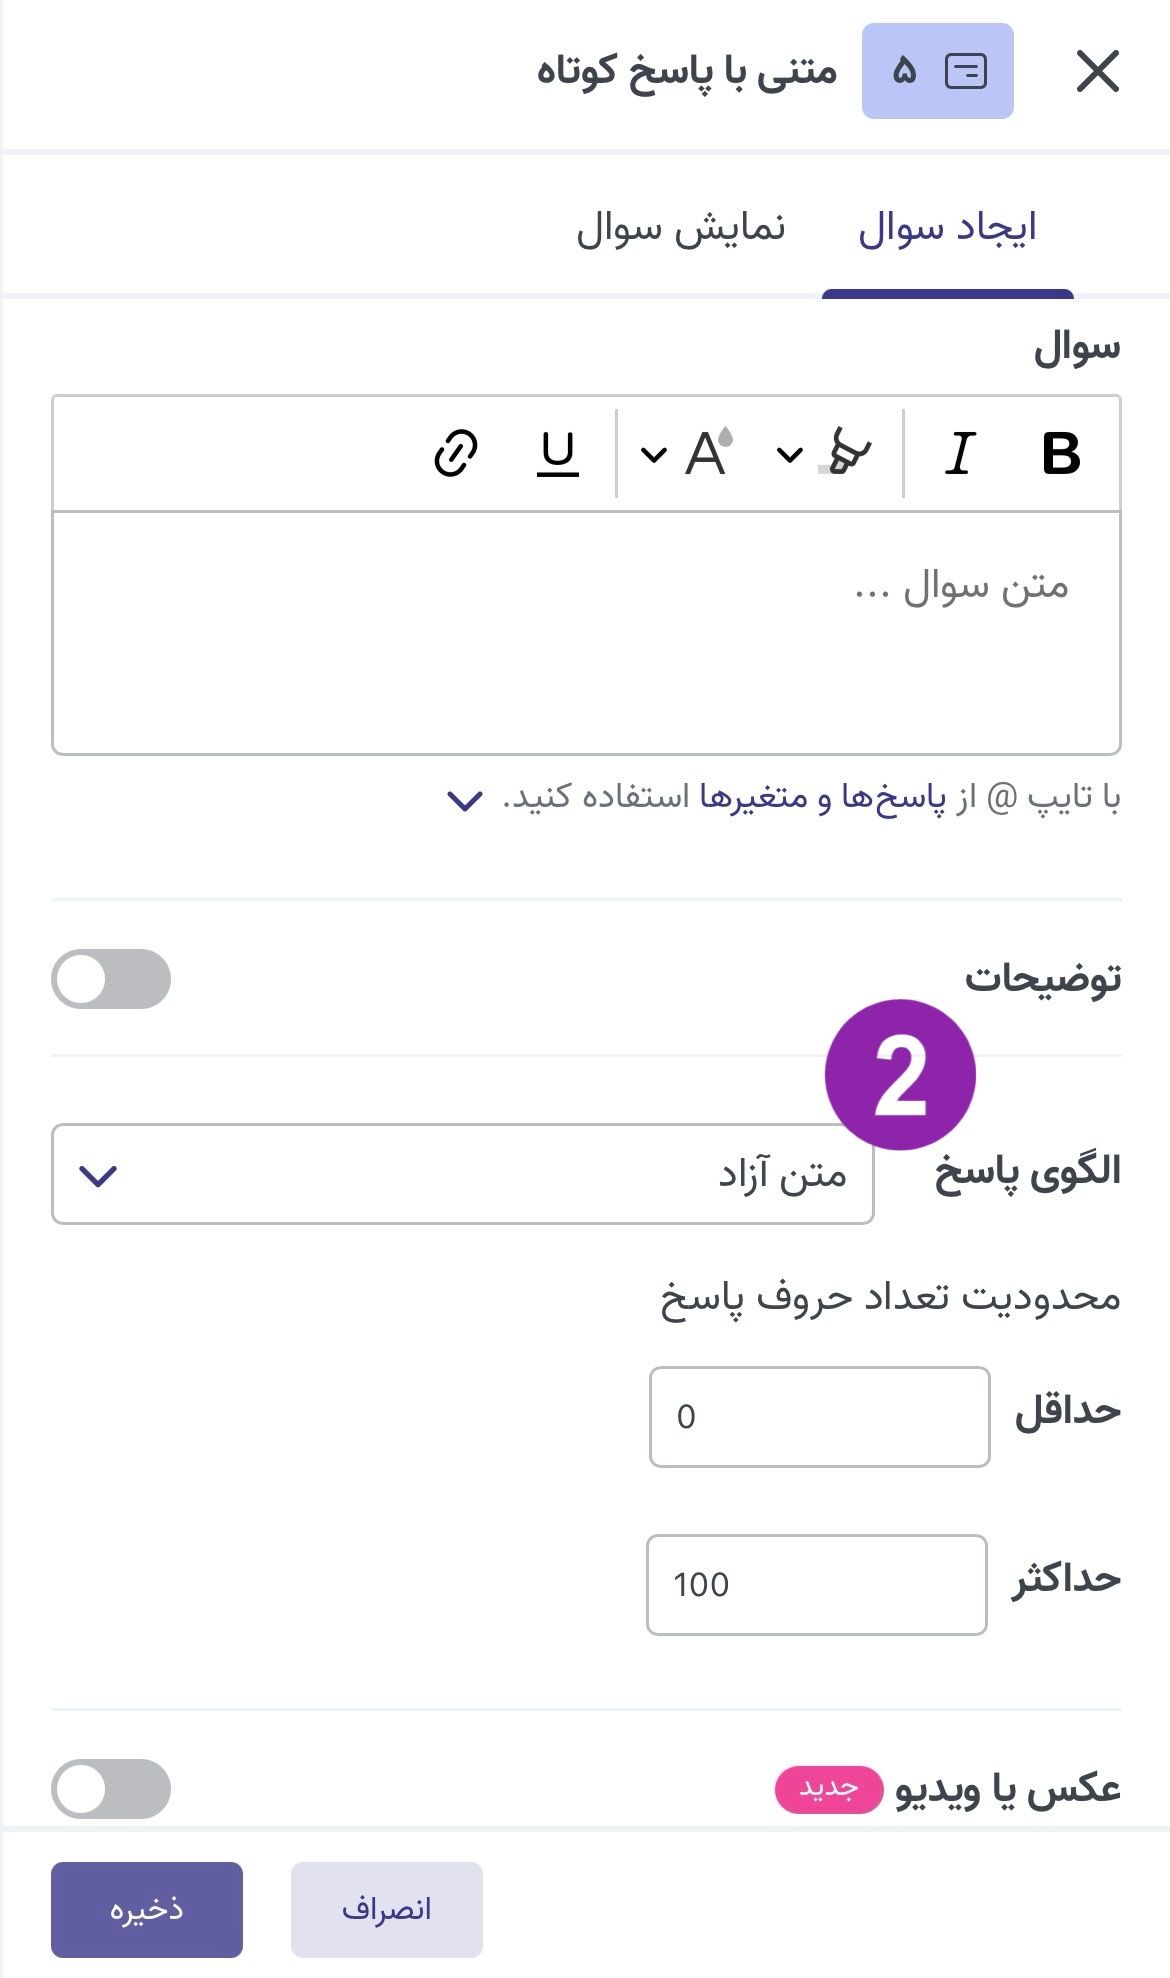1170x1978 pixels.
Task: Focus the متن سوال text area
Action: pos(586,632)
